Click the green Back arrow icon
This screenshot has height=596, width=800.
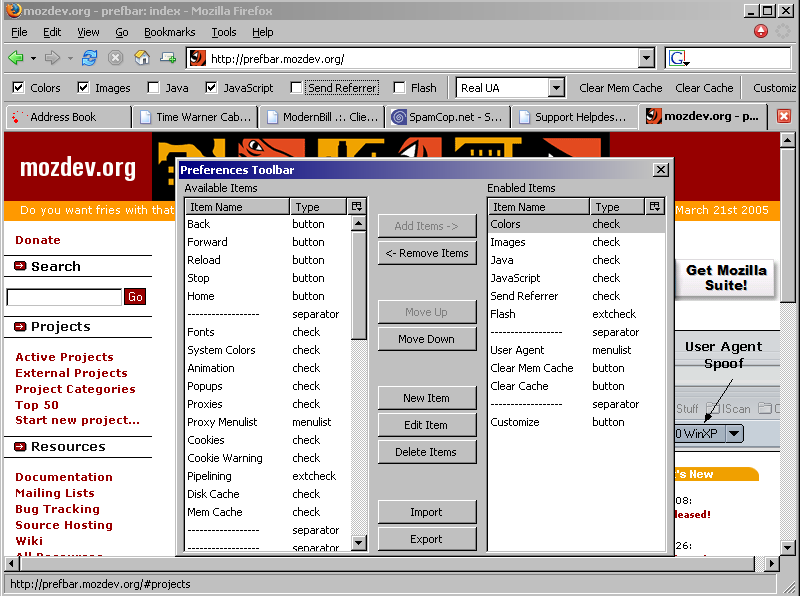16,58
